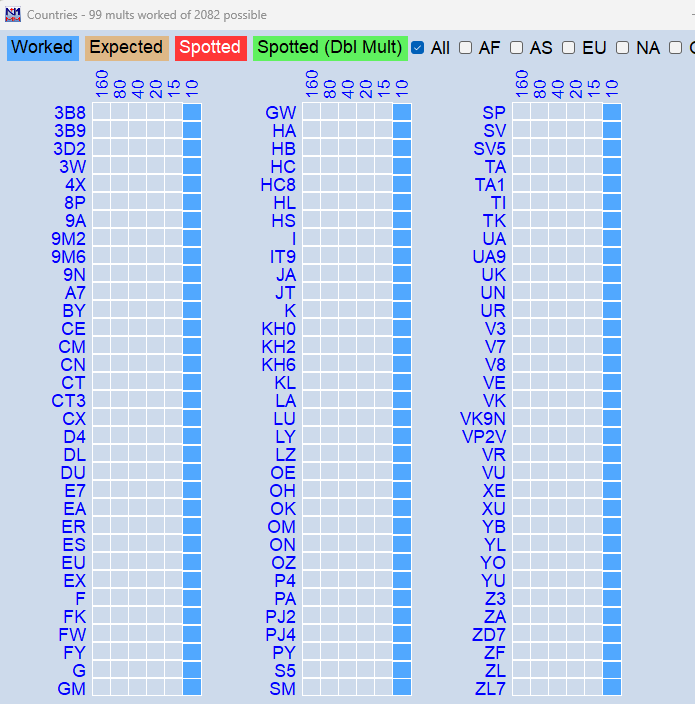The width and height of the screenshot is (695, 704).
Task: Click the worked 10m cell for JA
Action: (402, 275)
